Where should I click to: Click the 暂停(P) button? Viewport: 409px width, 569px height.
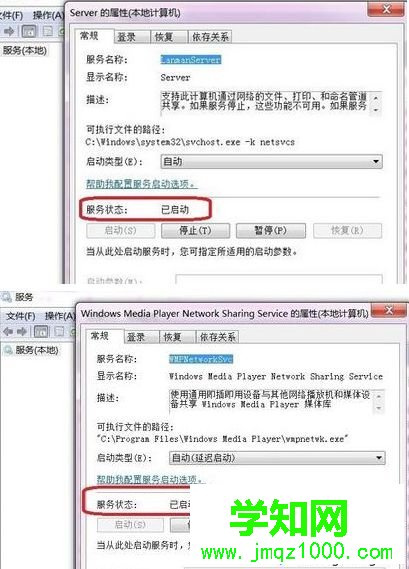[271, 230]
